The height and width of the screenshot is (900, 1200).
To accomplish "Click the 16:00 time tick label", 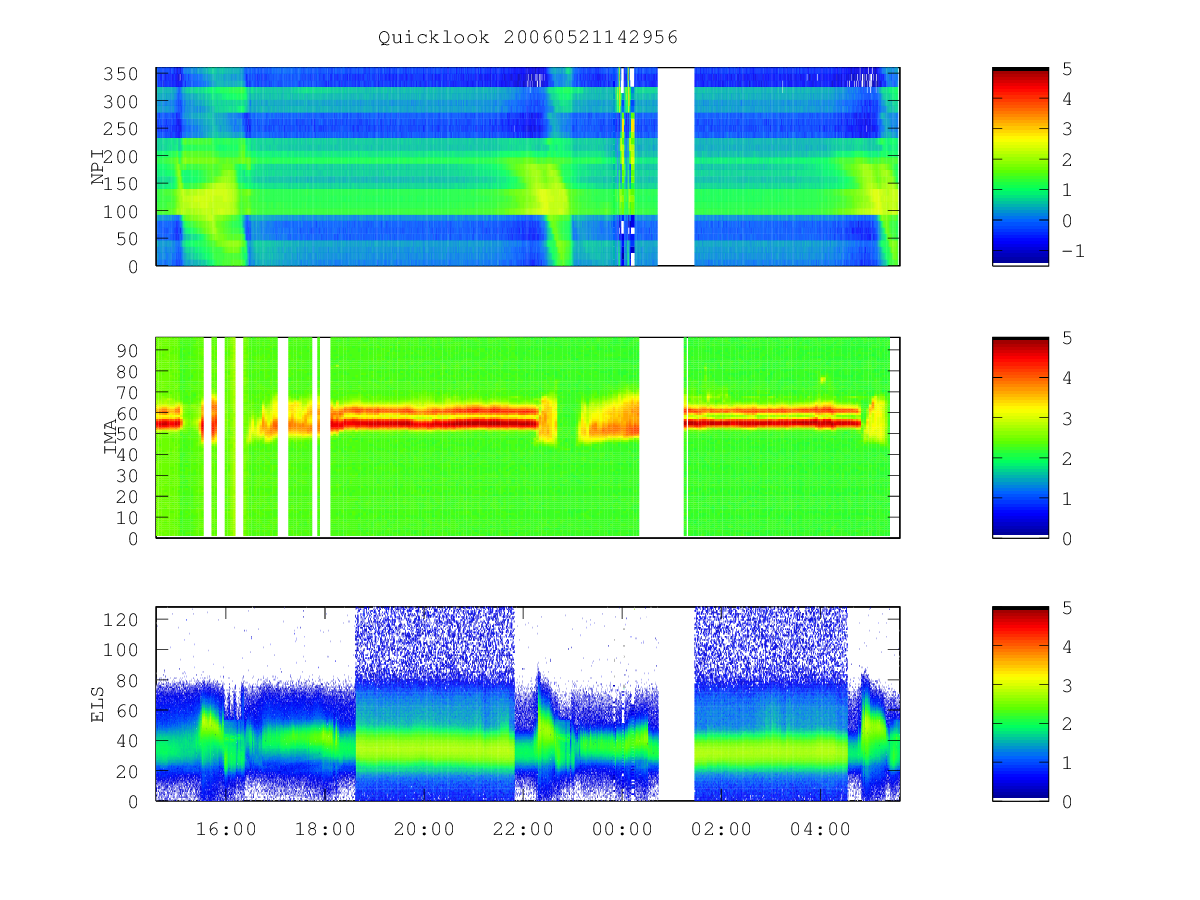I will (x=226, y=830).
